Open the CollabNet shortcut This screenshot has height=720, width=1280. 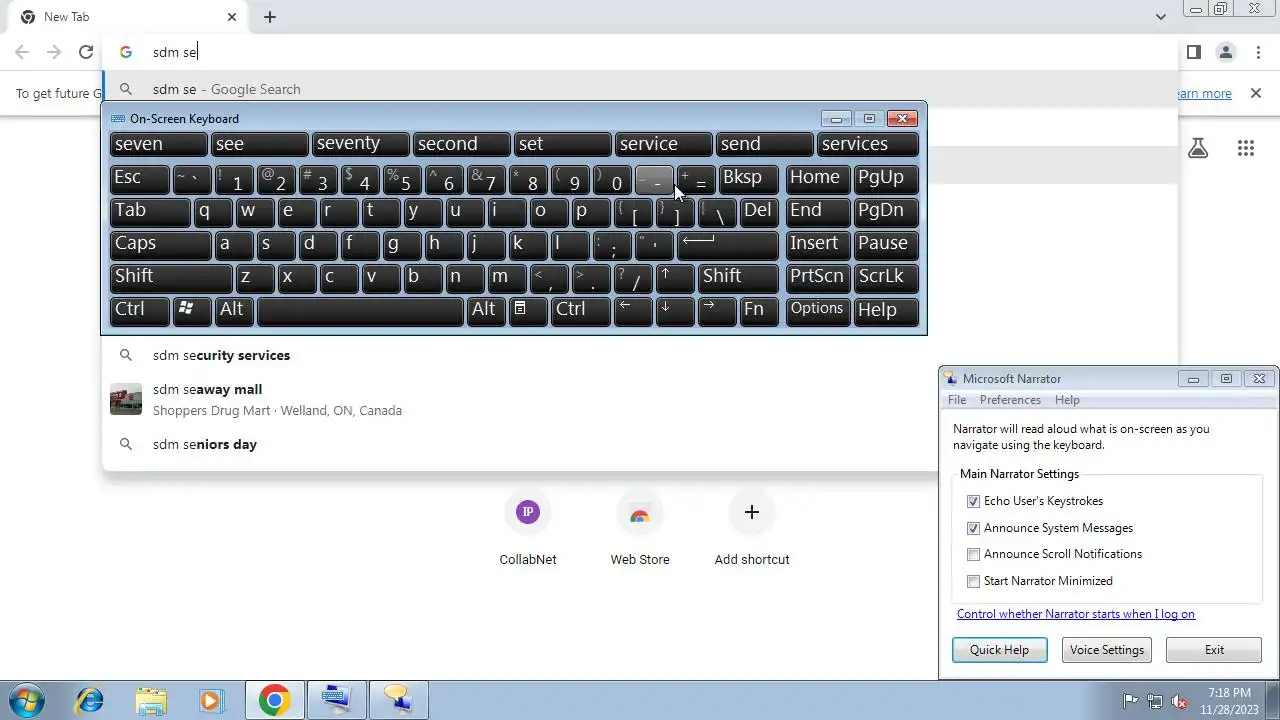pos(528,530)
